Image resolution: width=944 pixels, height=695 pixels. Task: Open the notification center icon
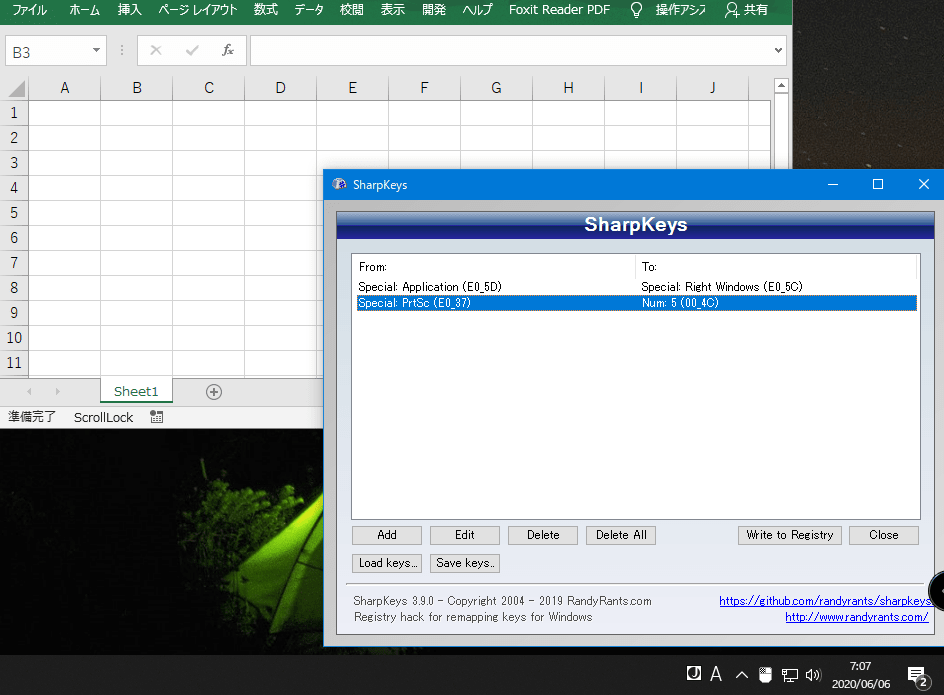(916, 675)
